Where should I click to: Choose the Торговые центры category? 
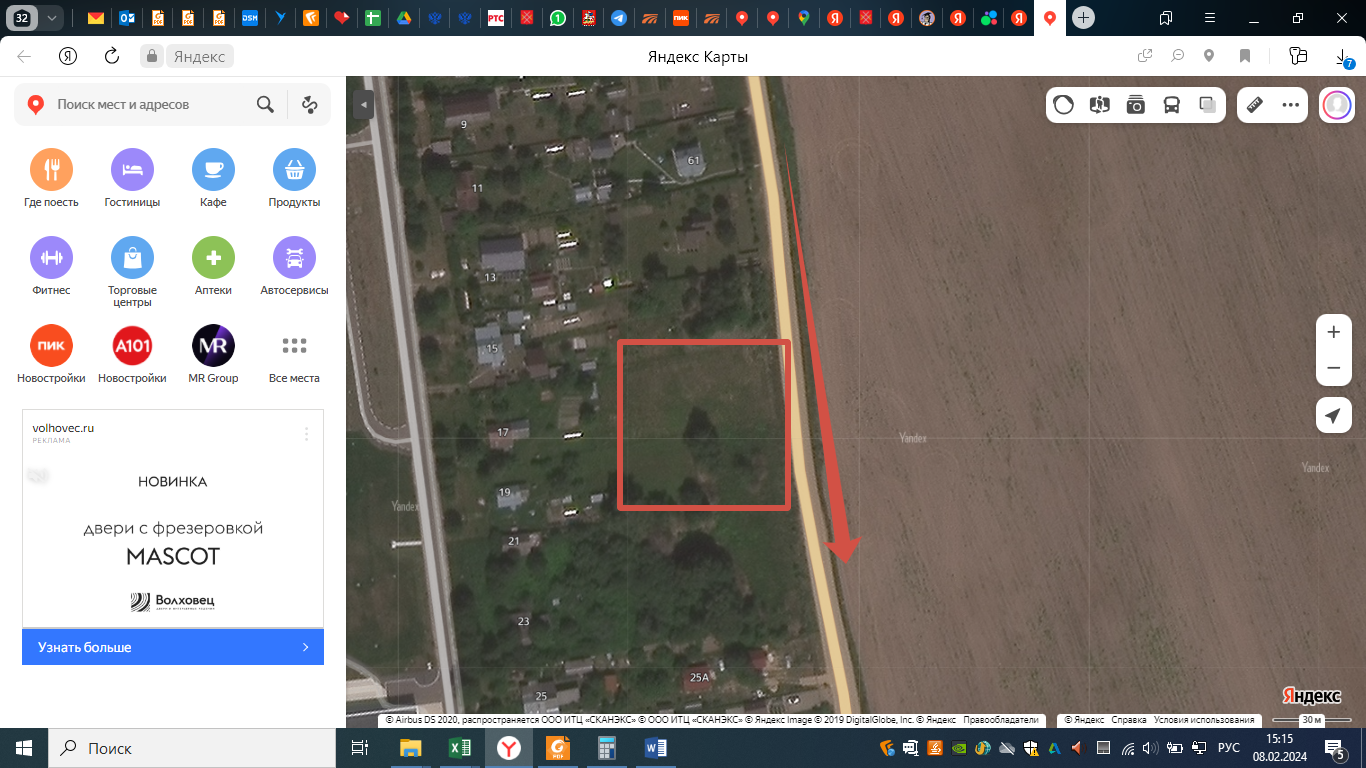pos(132,272)
